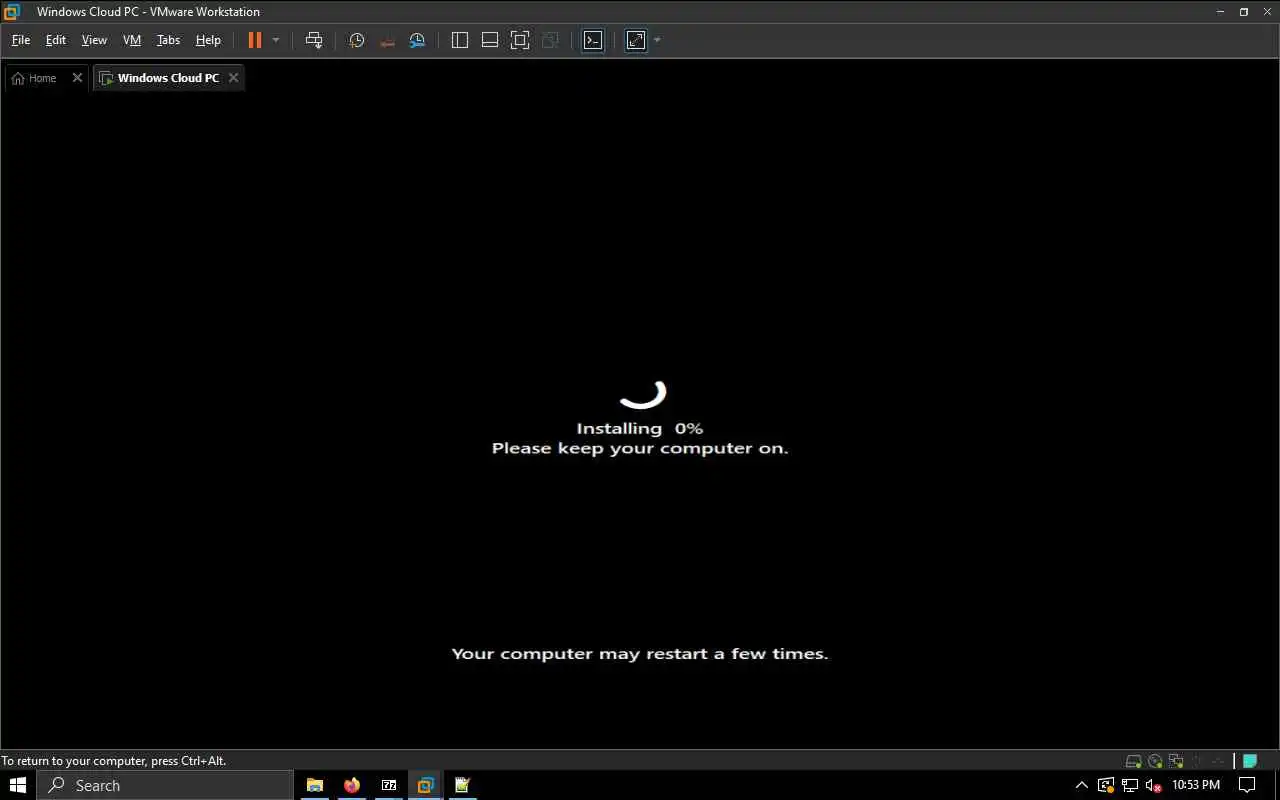
Task: Open the Action Center notifications icon
Action: coord(1247,785)
